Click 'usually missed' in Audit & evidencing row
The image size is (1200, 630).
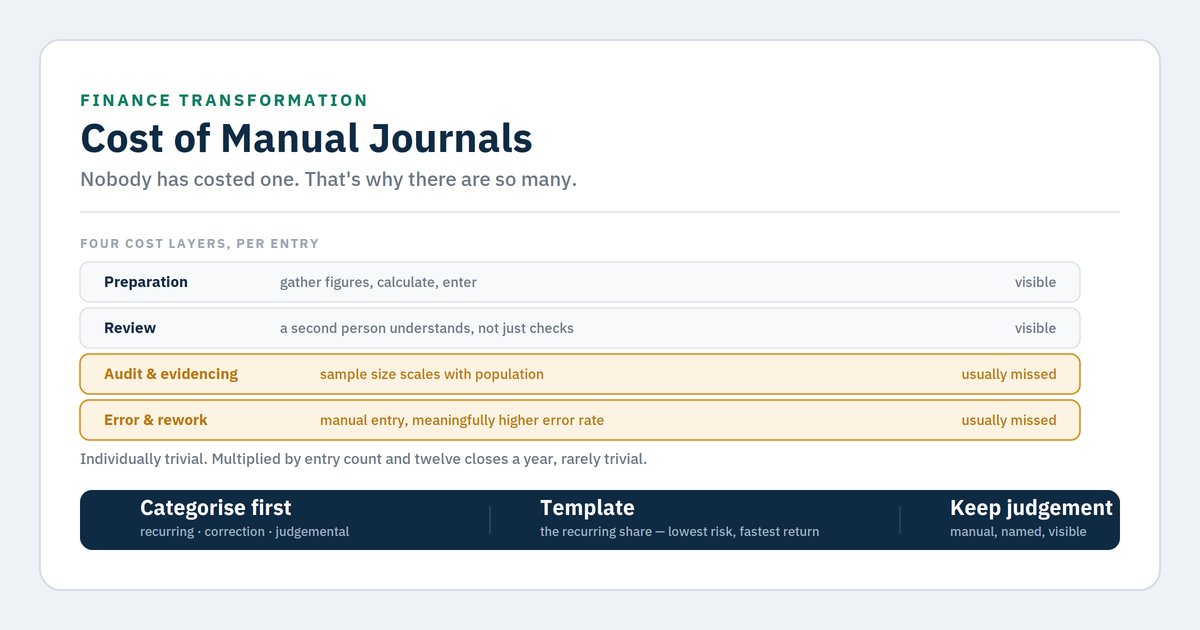coord(1009,374)
